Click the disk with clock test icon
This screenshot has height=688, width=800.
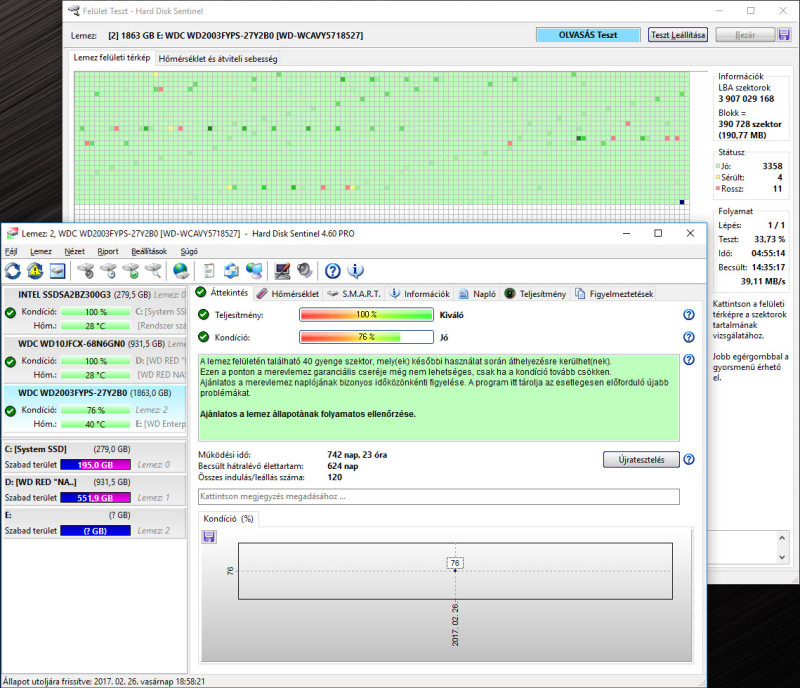tap(108, 271)
